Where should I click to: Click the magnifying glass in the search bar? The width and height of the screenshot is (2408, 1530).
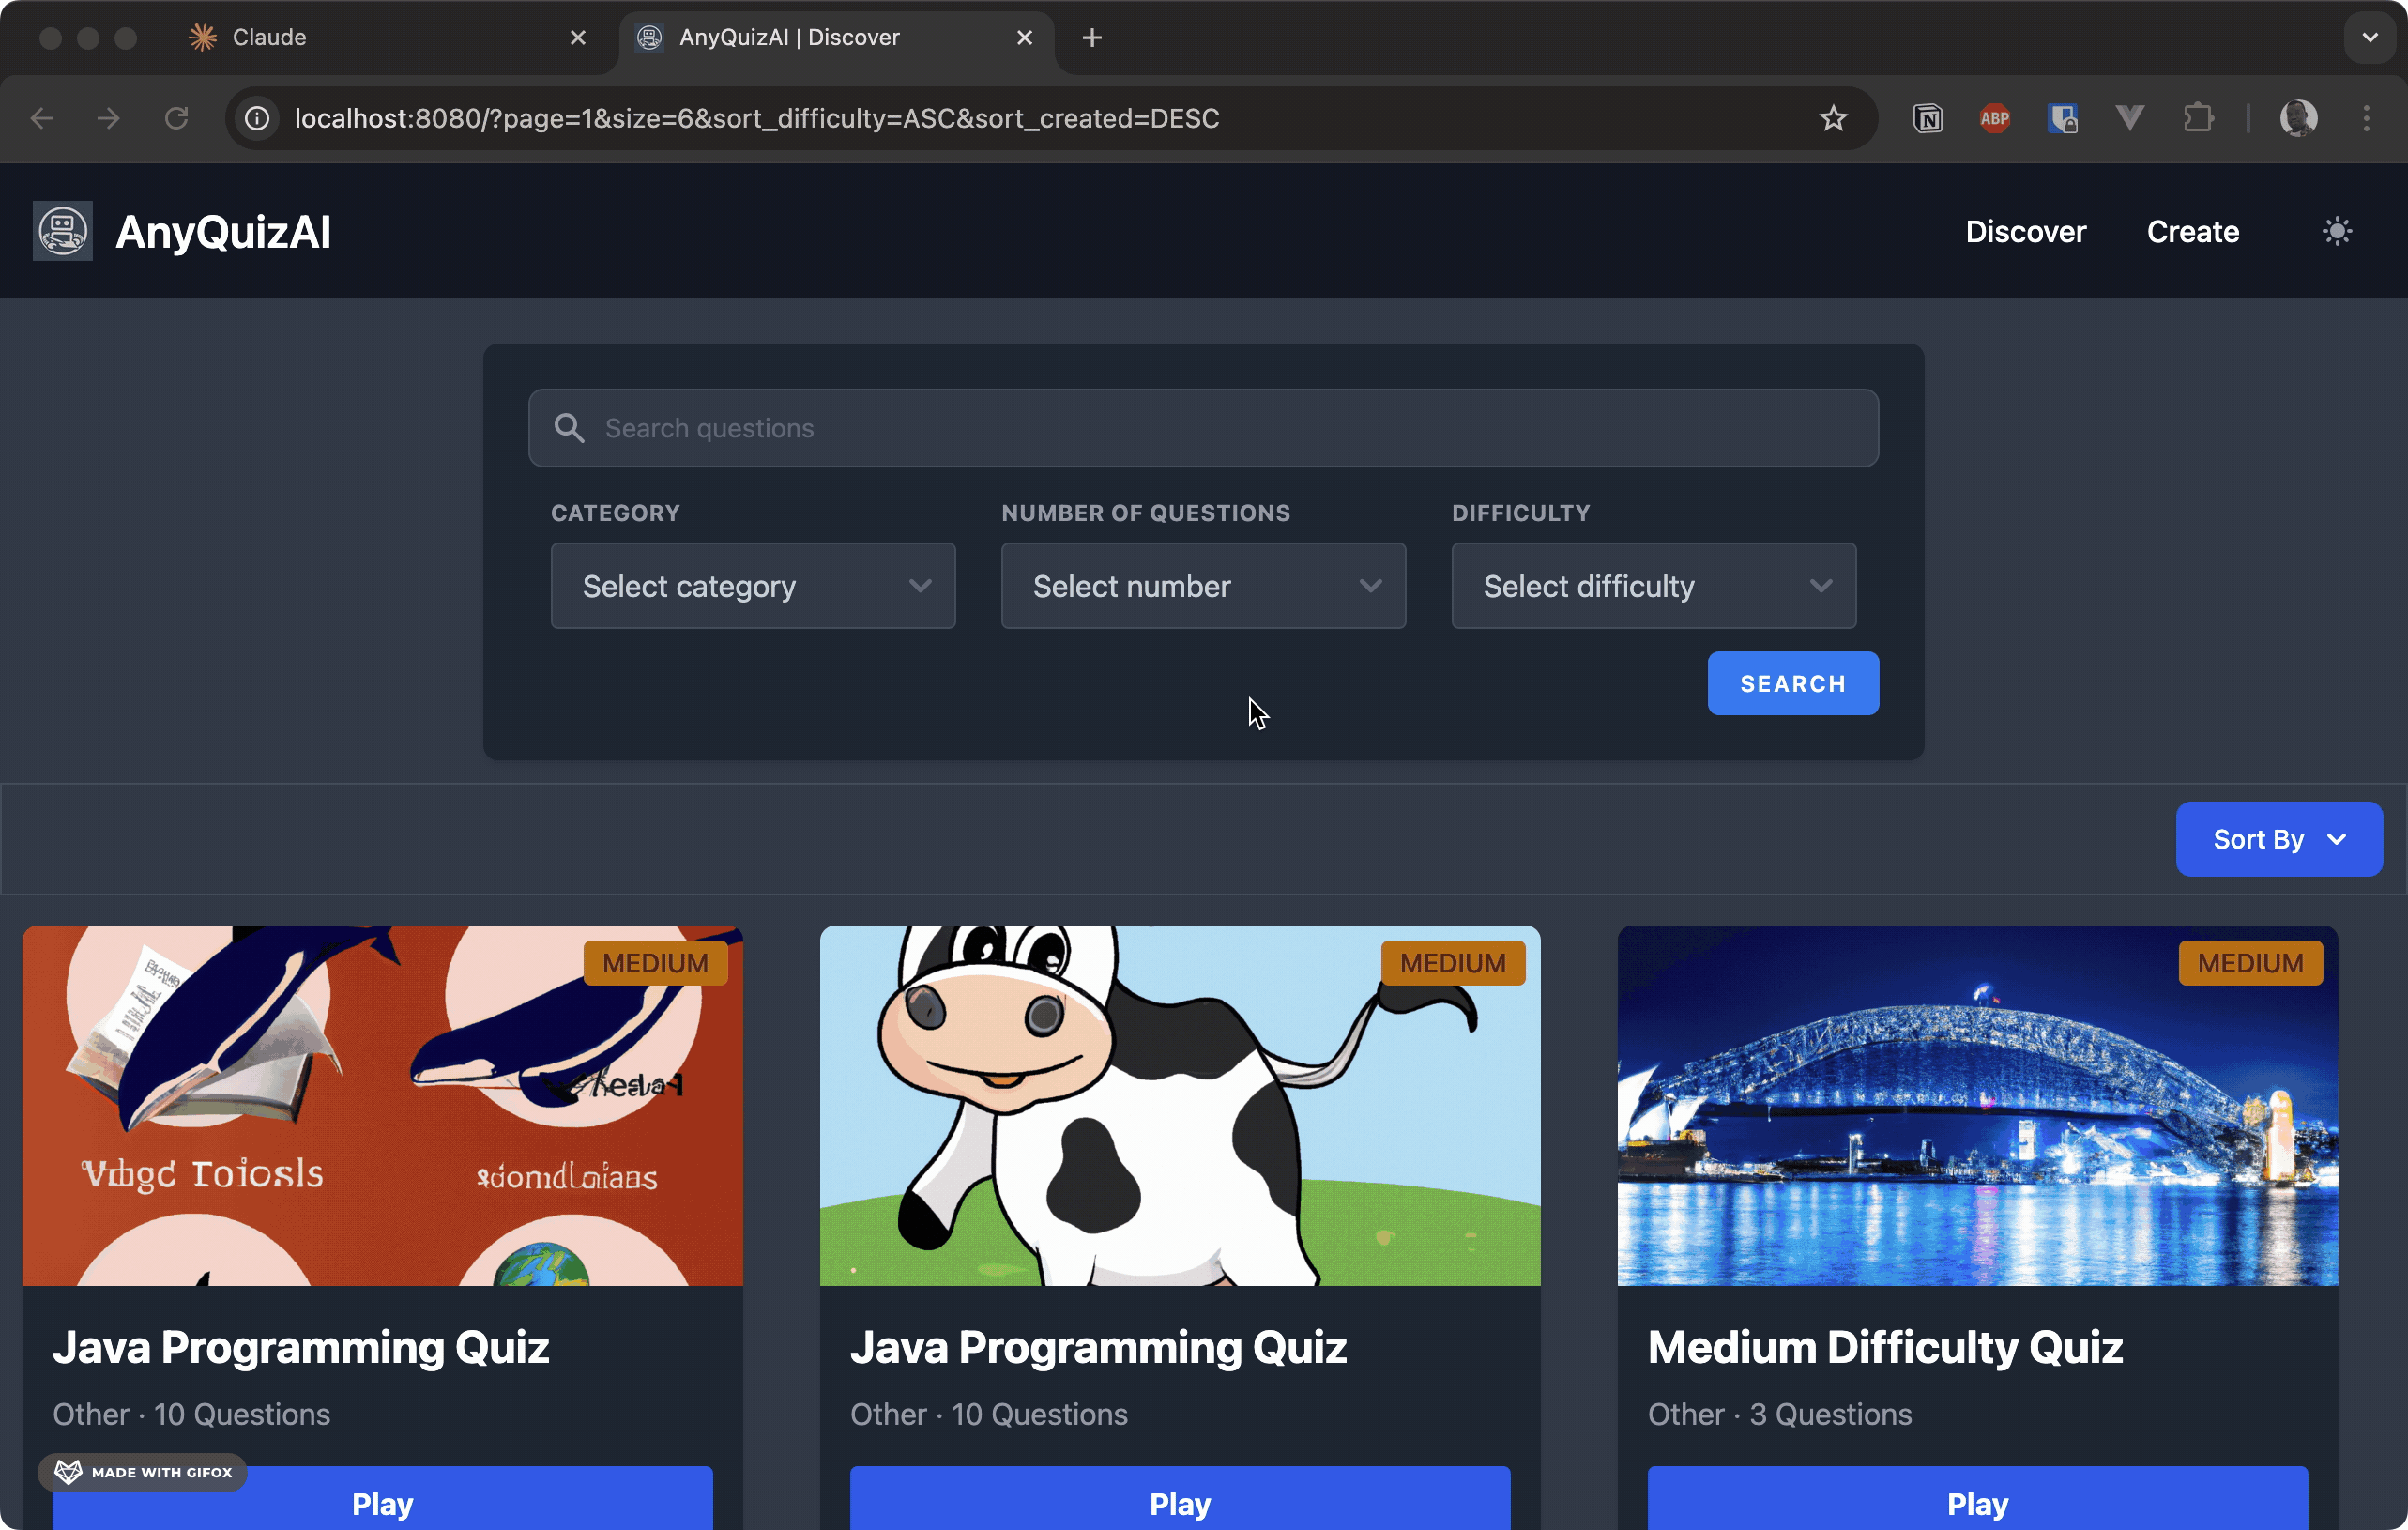click(x=569, y=428)
